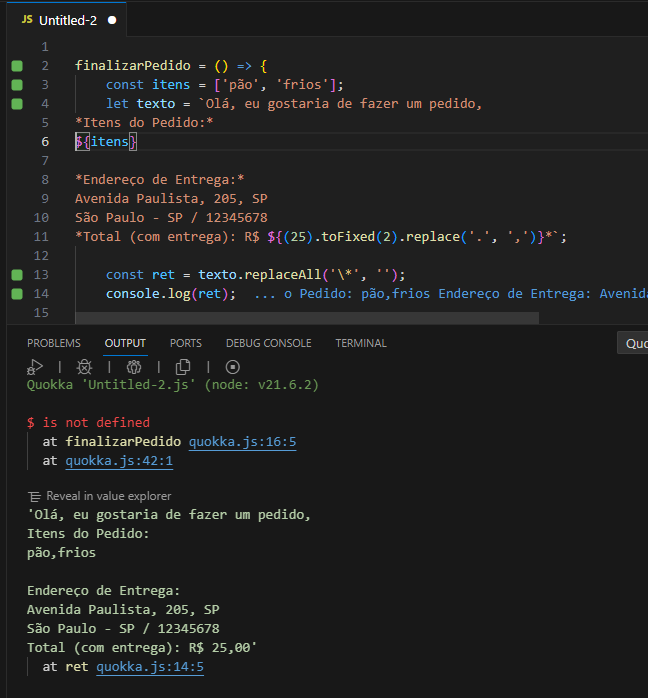This screenshot has height=698, width=648.
Task: Follow the quokka.js:42:1 stack trace link
Action: coord(119,461)
